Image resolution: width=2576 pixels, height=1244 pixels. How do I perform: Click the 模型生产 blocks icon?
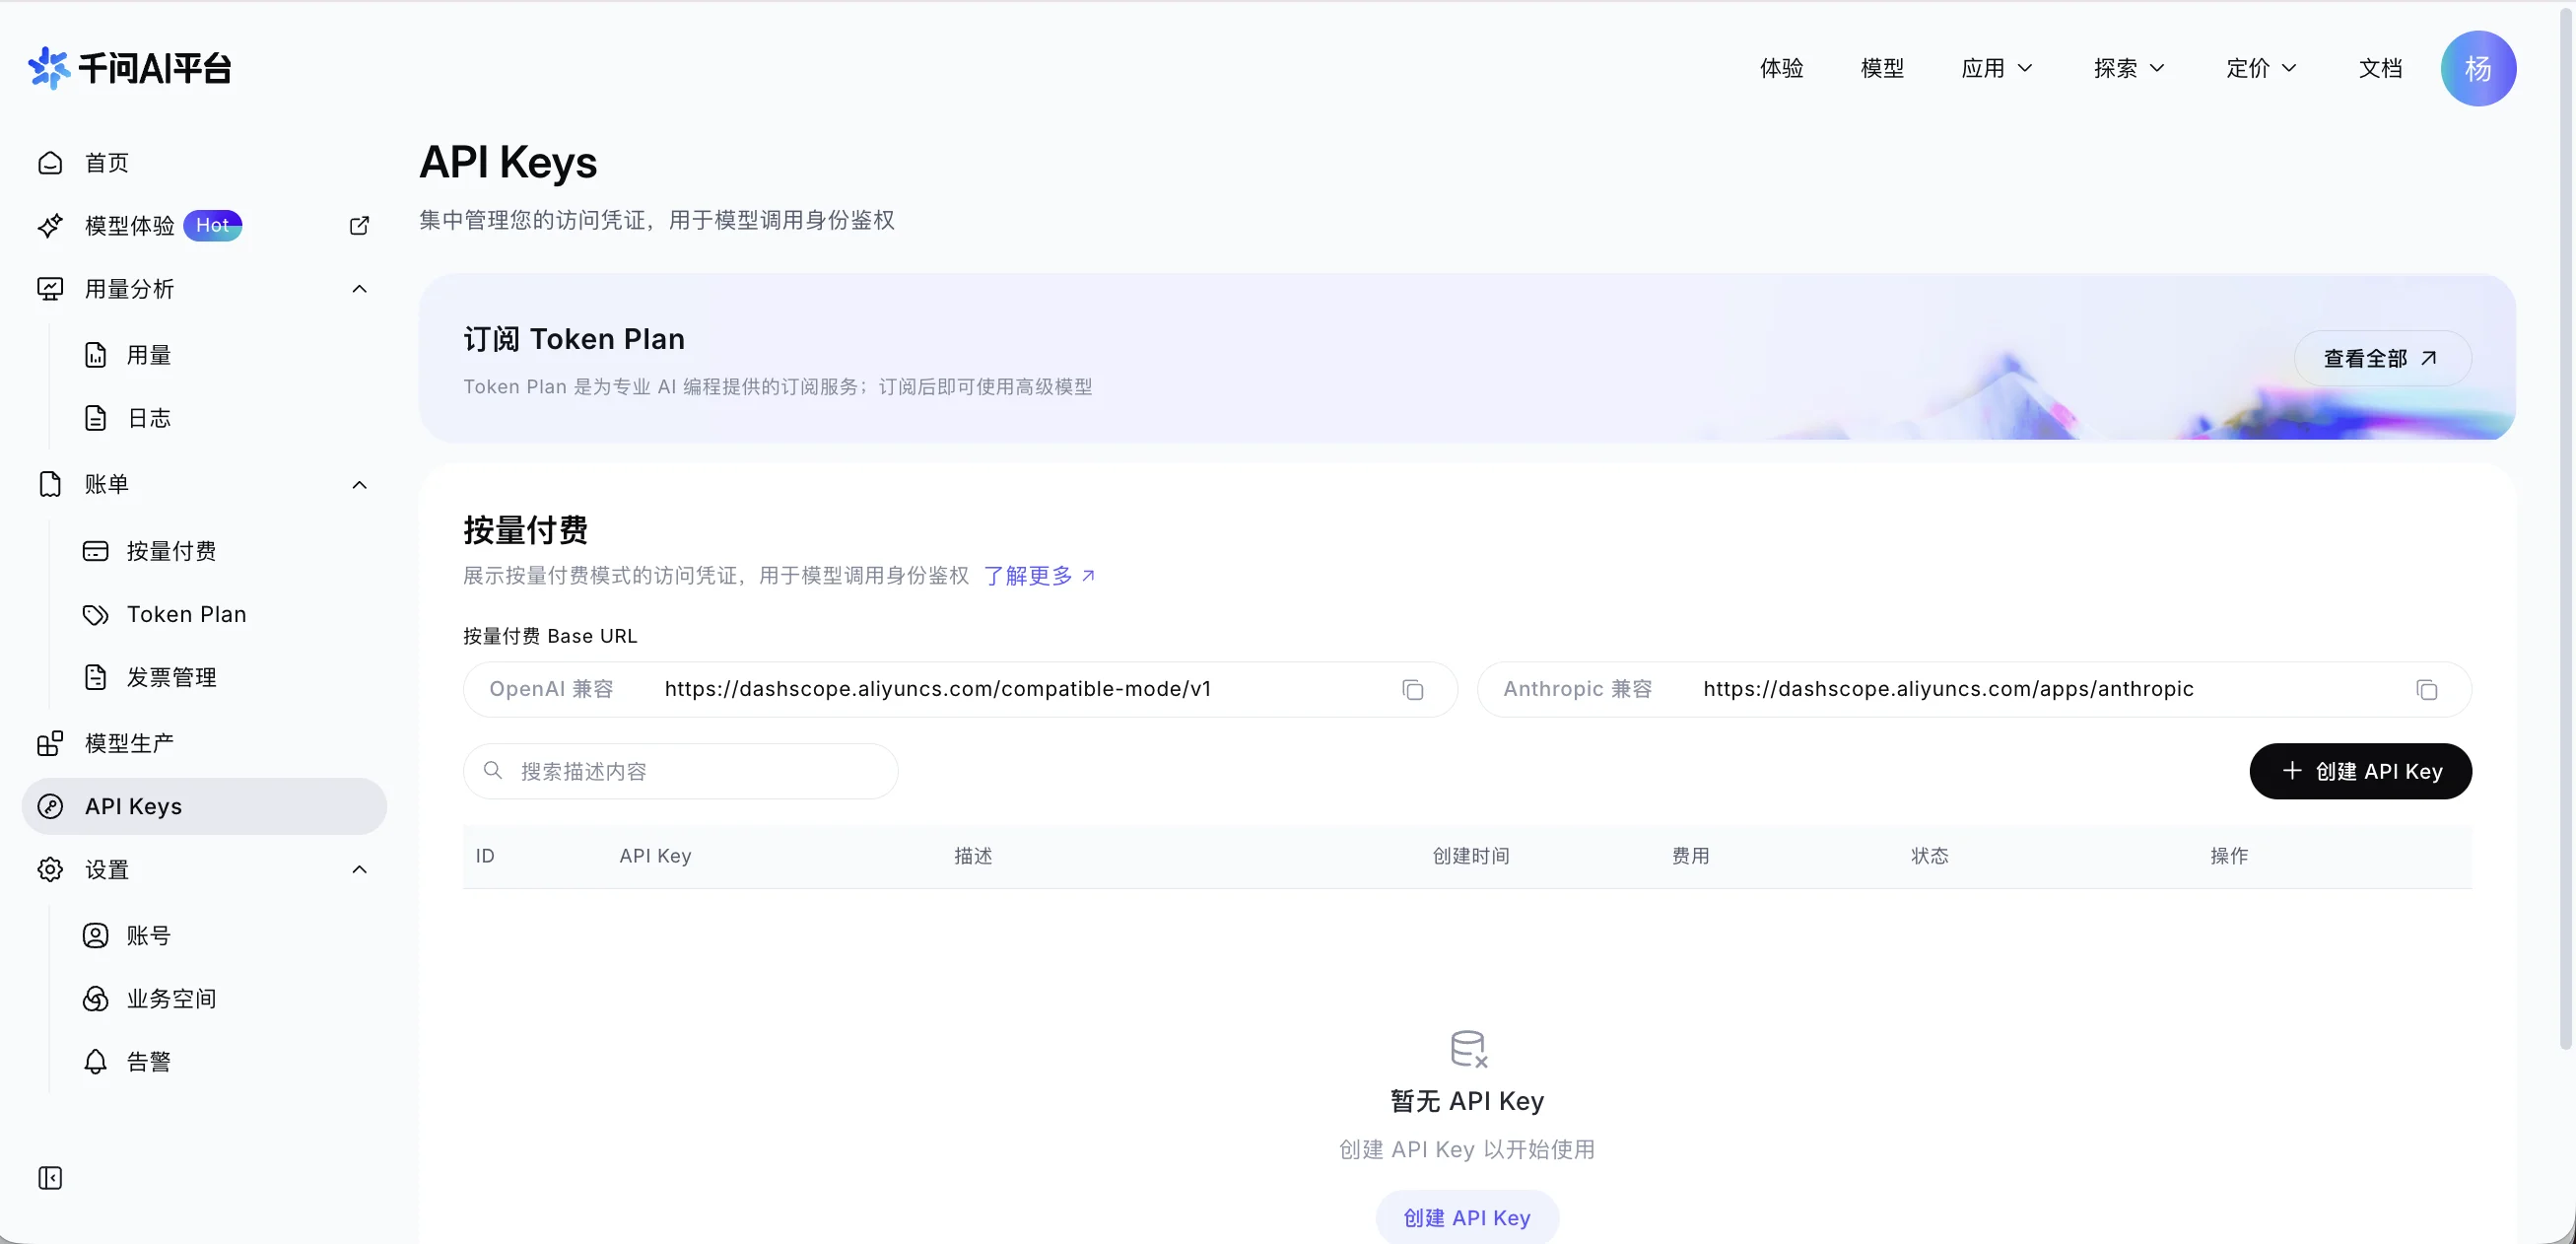tap(50, 743)
